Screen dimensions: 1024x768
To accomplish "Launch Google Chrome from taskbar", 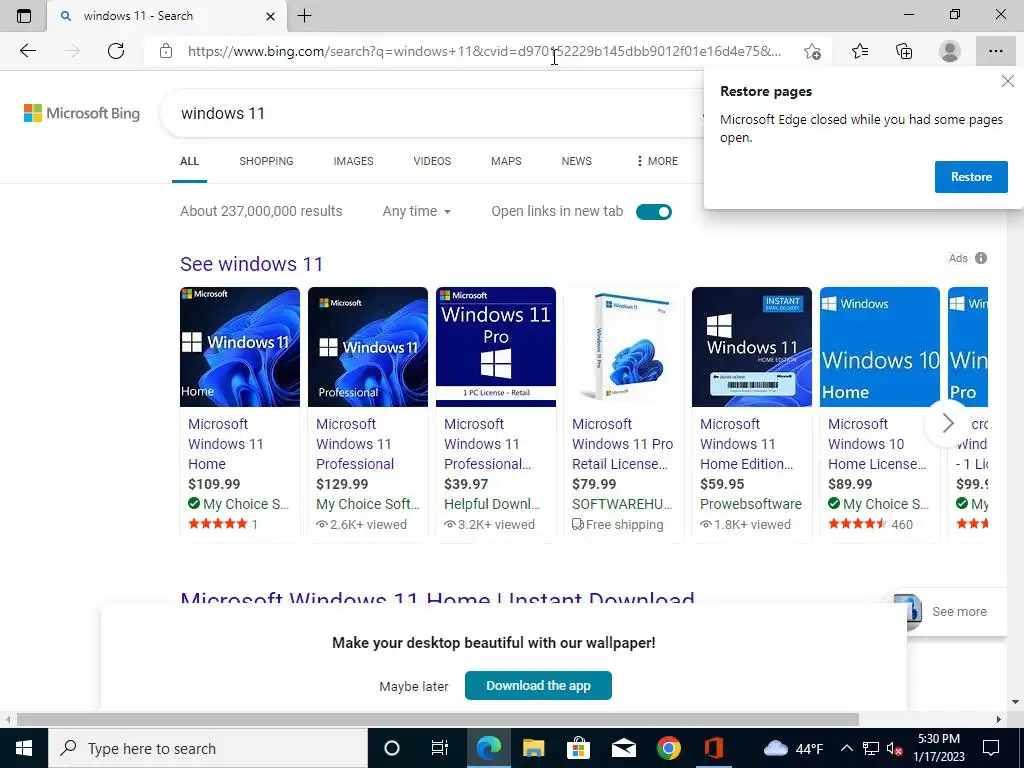I will click(669, 748).
